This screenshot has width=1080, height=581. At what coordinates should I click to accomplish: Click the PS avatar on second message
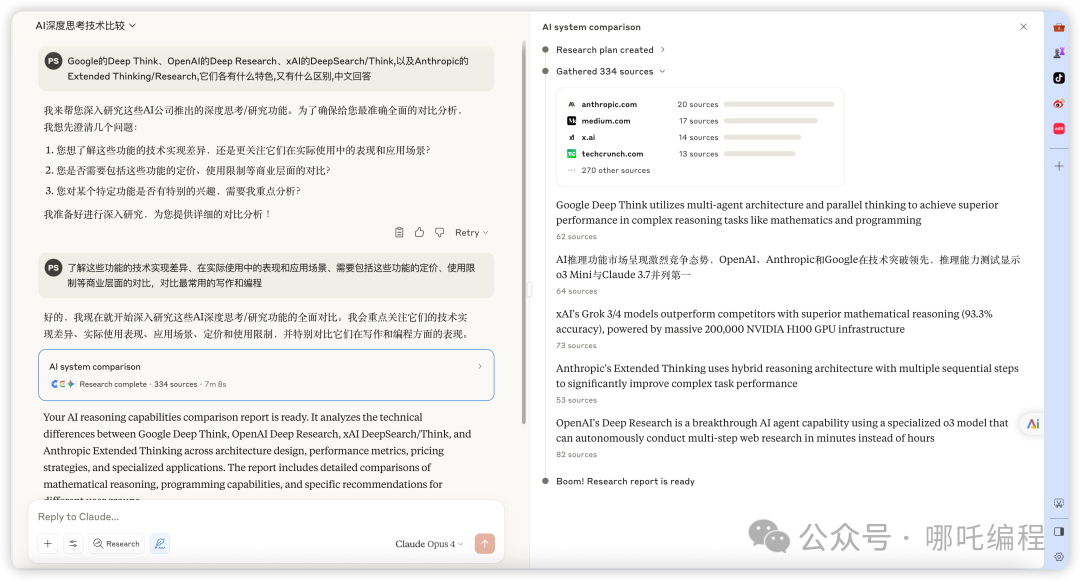point(53,267)
